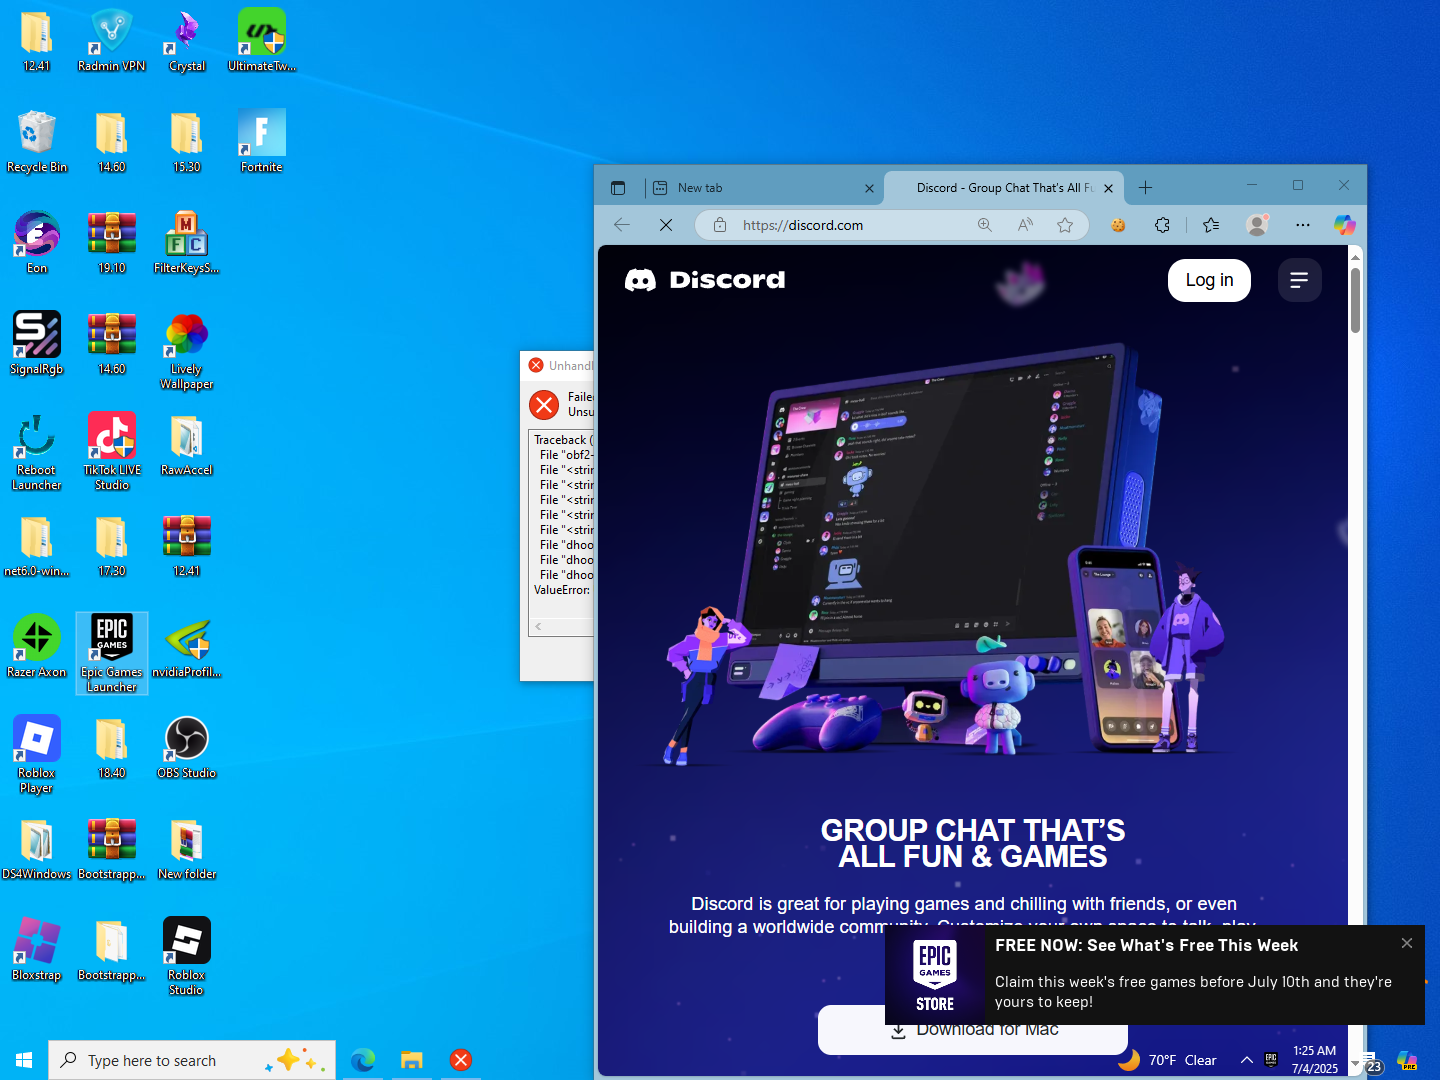Show hidden system tray icons

tap(1247, 1060)
